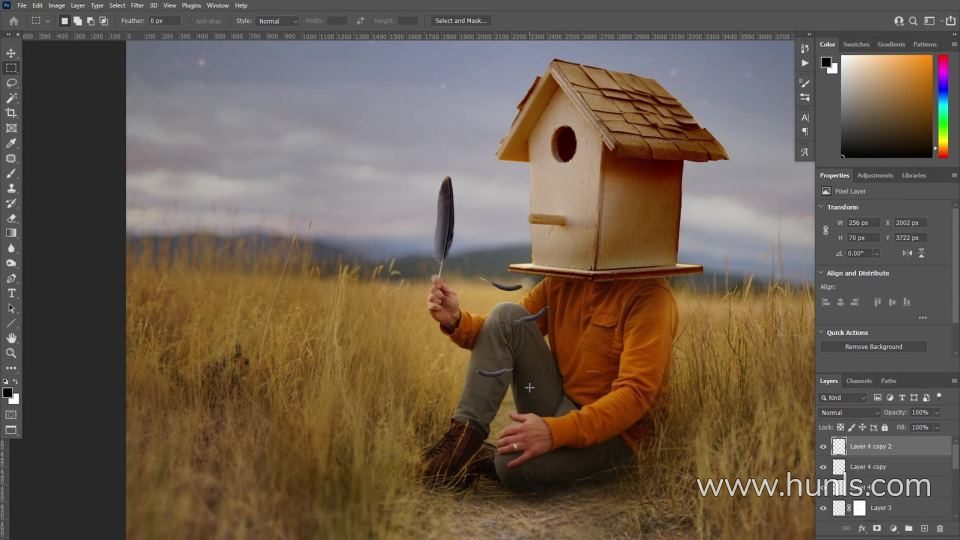Select the Frame tool
Screen dimensions: 960x540
point(11,128)
